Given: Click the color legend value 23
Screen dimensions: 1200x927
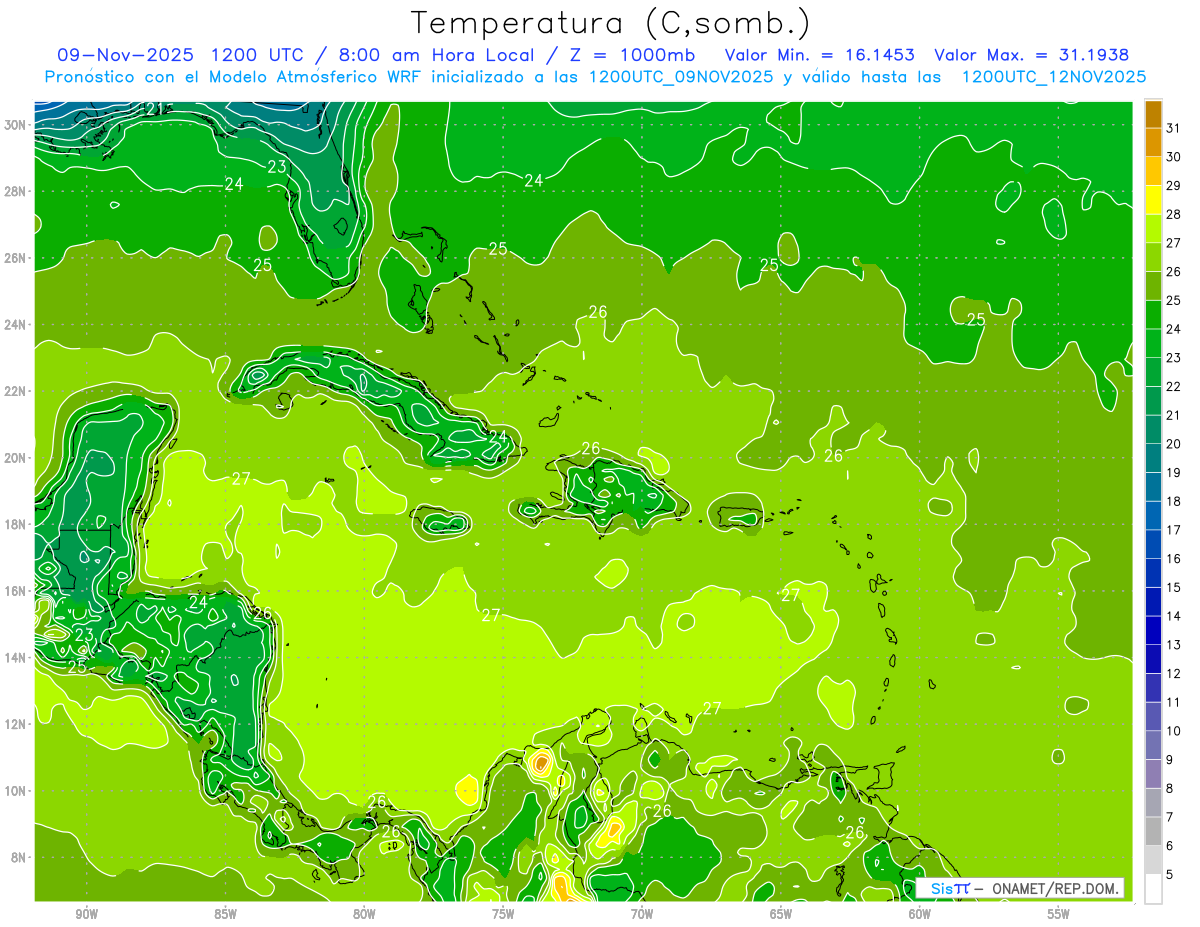Looking at the screenshot, I should point(1174,358).
